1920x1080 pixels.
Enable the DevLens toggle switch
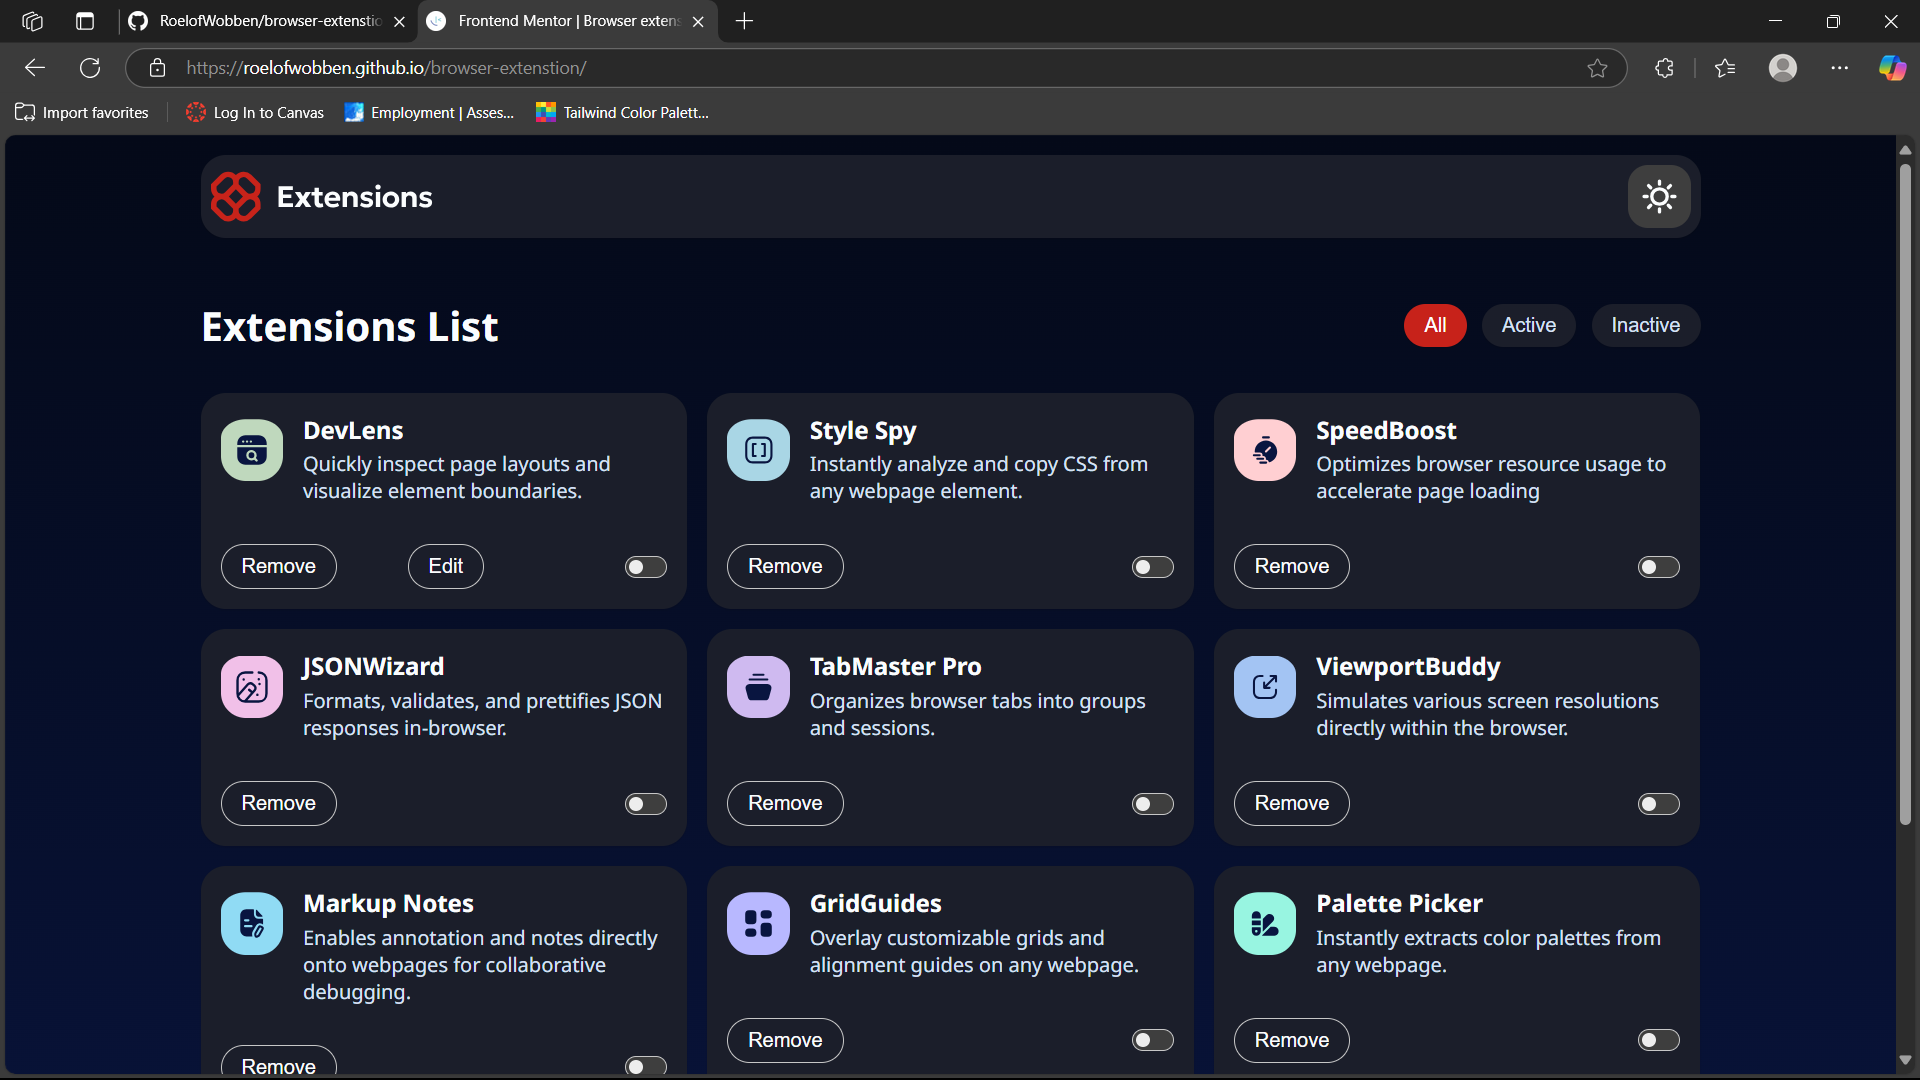[645, 567]
